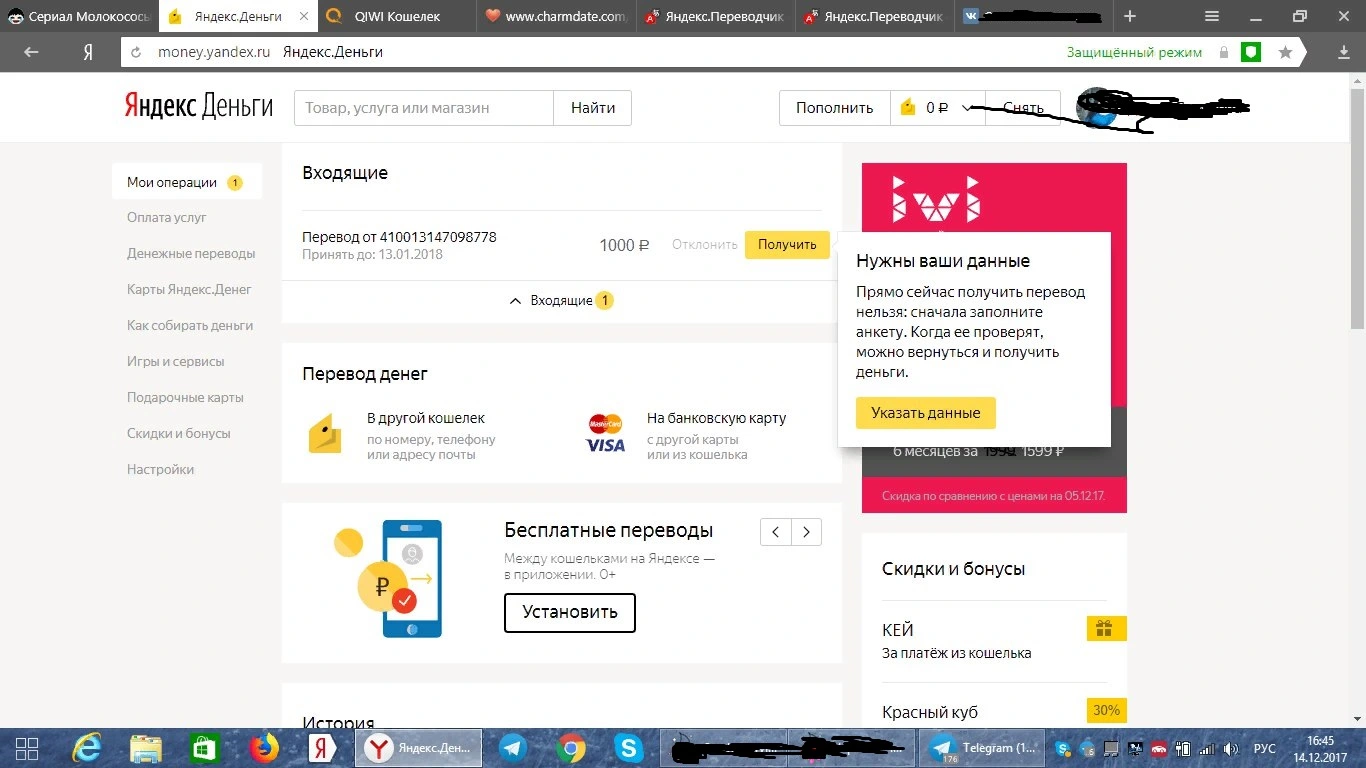Click the Yandex Я button beside the back arrow

tap(88, 52)
